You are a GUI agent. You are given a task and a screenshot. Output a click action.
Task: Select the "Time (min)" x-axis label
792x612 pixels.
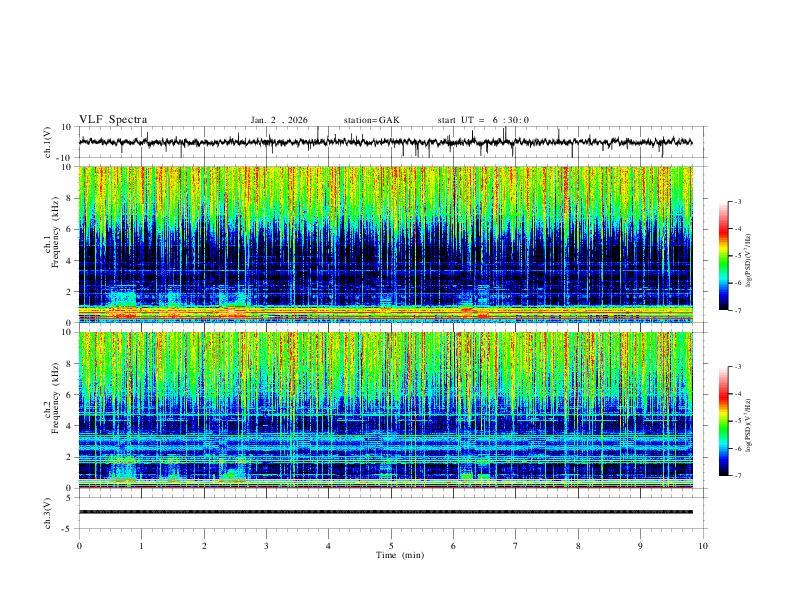400,555
